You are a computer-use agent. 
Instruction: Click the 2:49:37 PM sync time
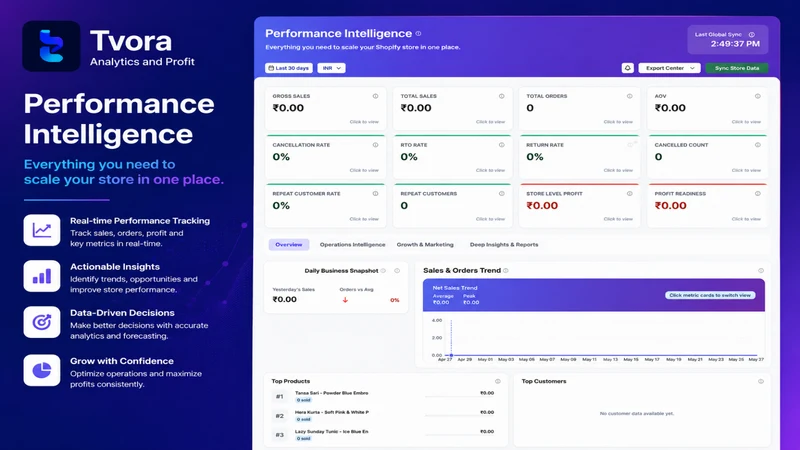pyautogui.click(x=735, y=44)
